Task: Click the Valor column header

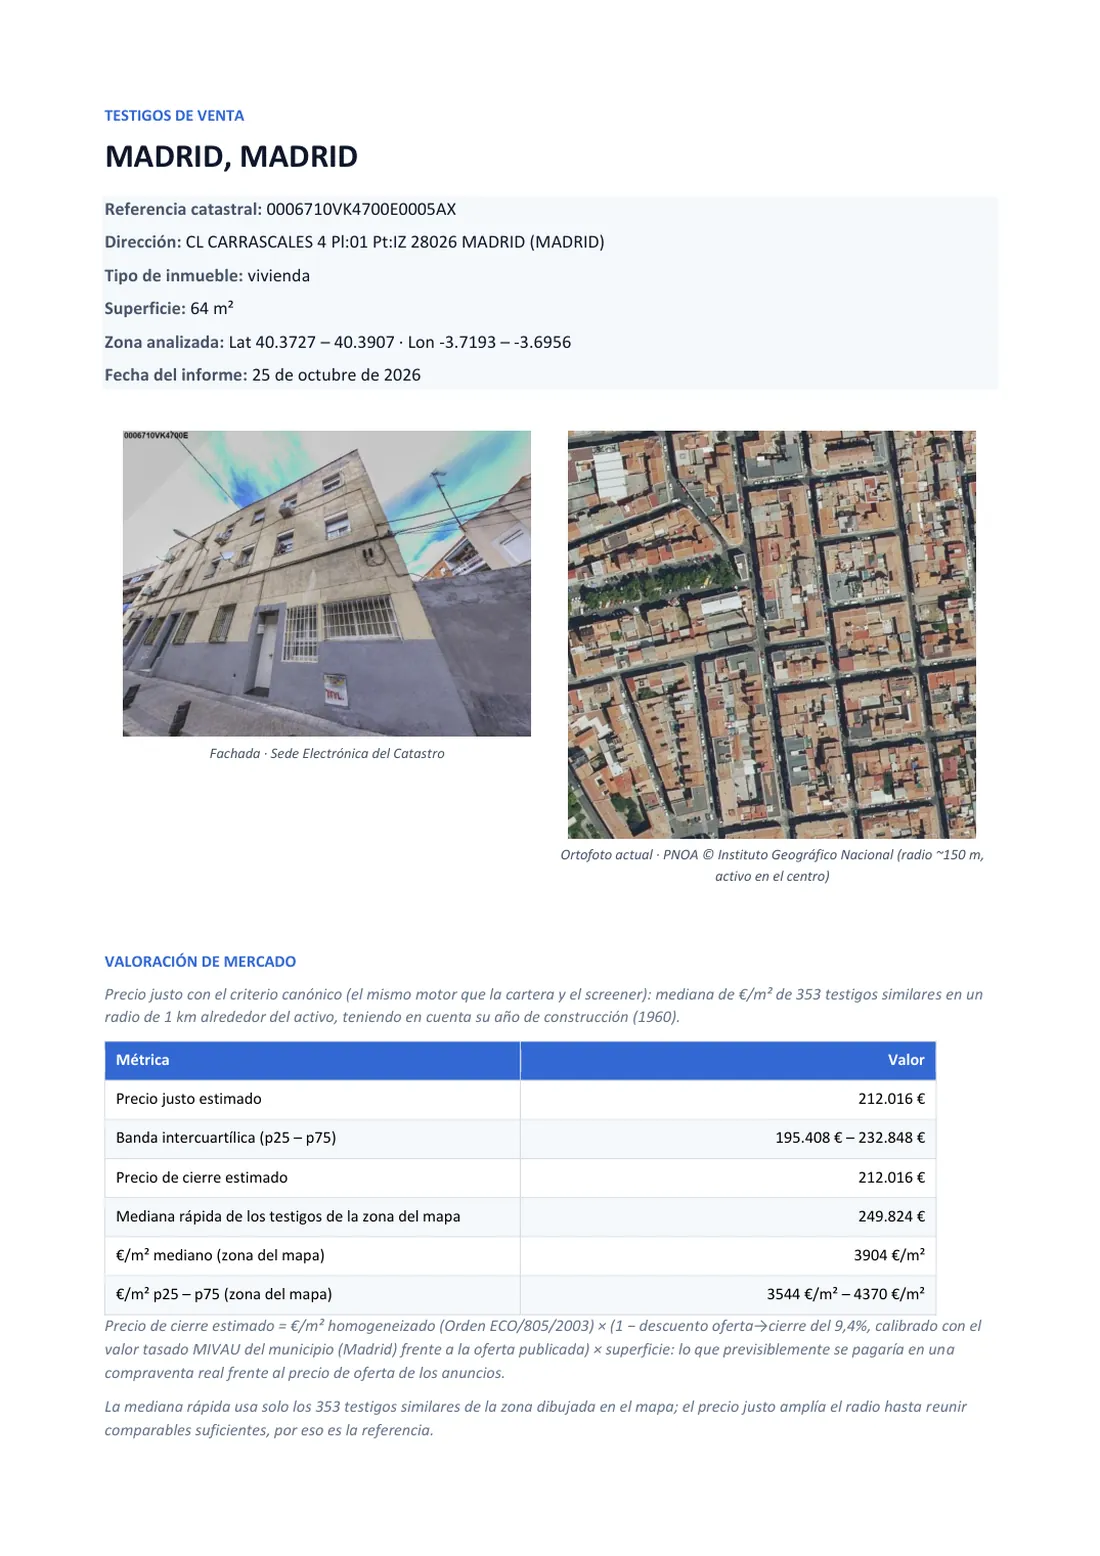Action: click(728, 1060)
